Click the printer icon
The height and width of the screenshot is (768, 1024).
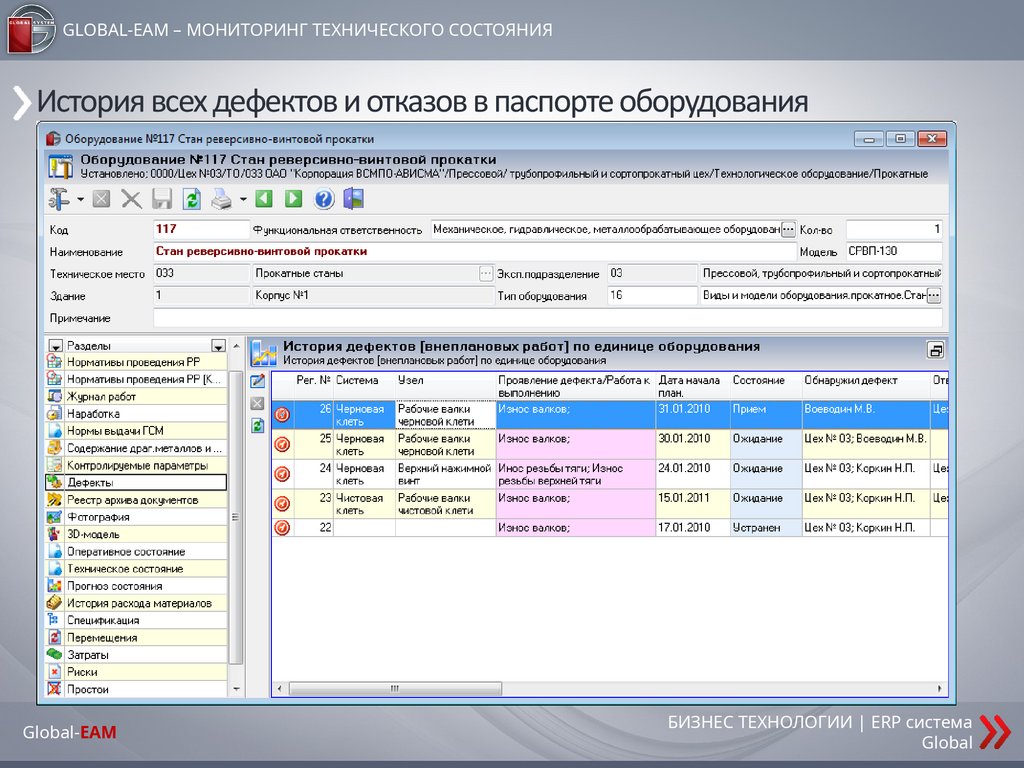click(x=221, y=199)
